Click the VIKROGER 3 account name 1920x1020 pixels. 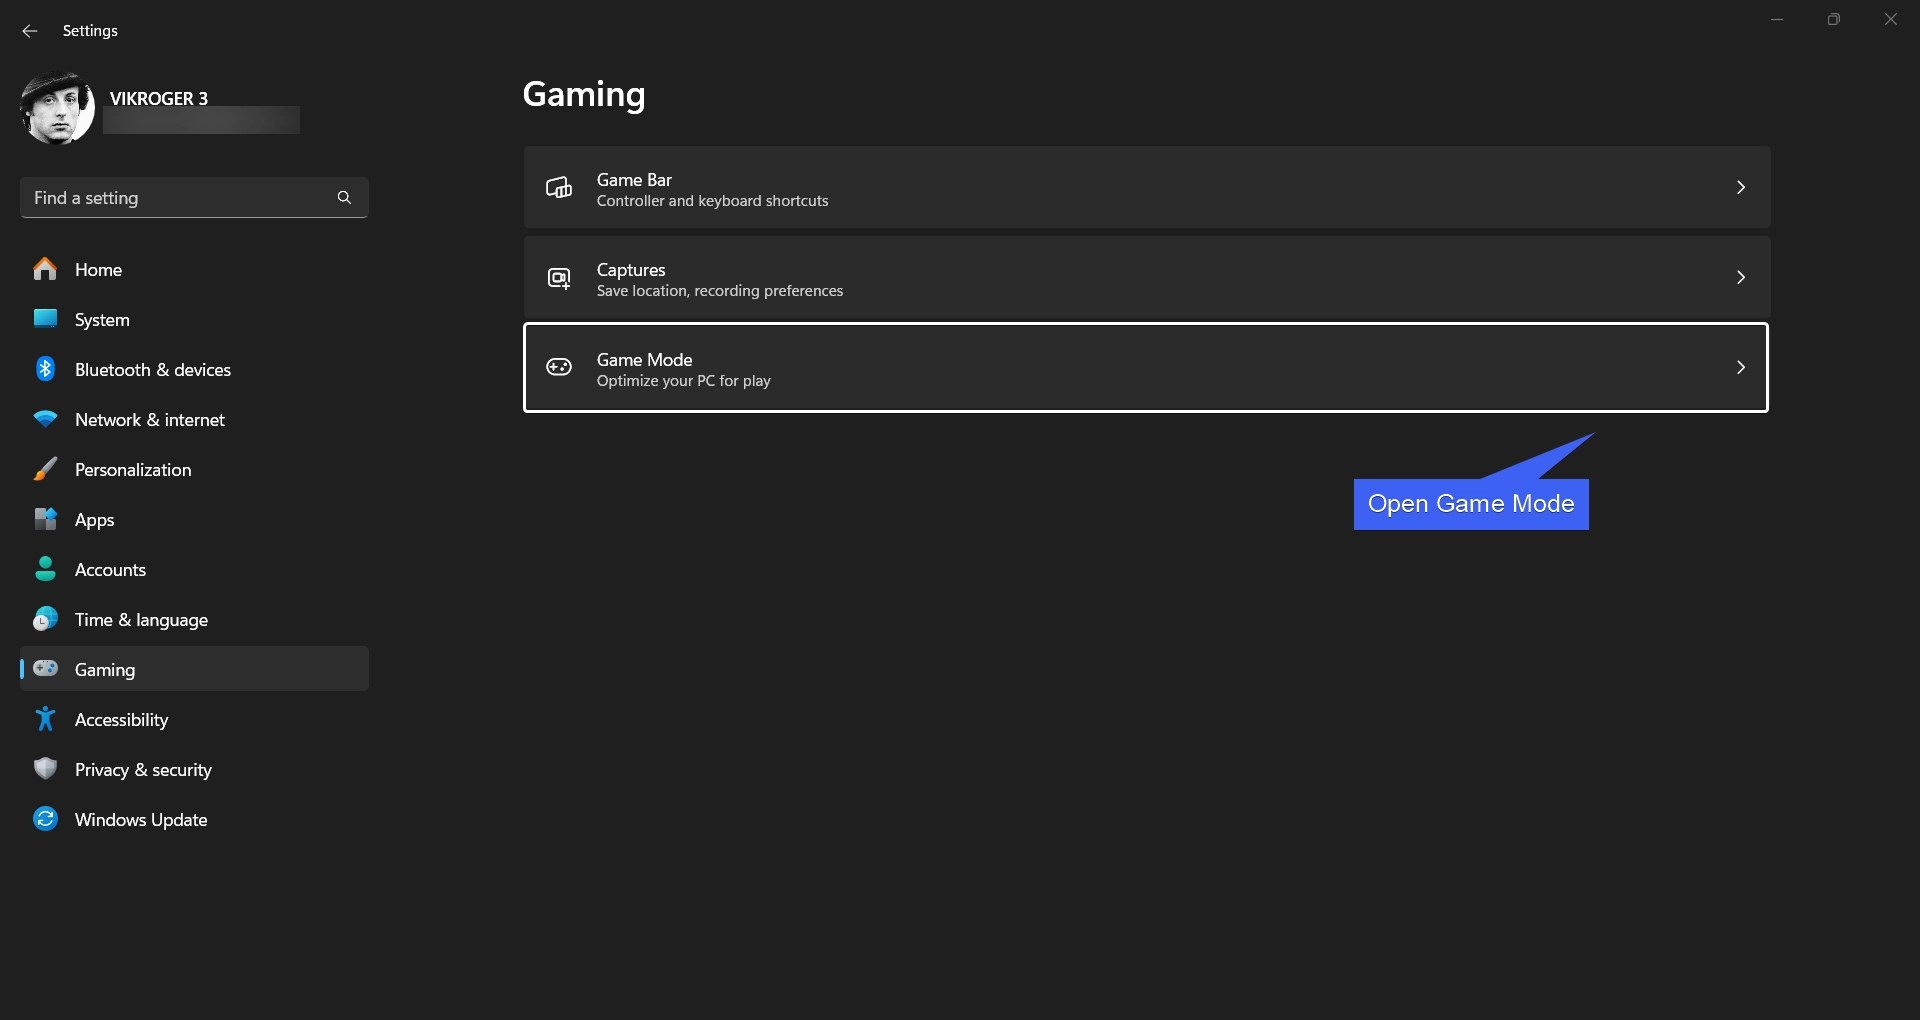[159, 98]
